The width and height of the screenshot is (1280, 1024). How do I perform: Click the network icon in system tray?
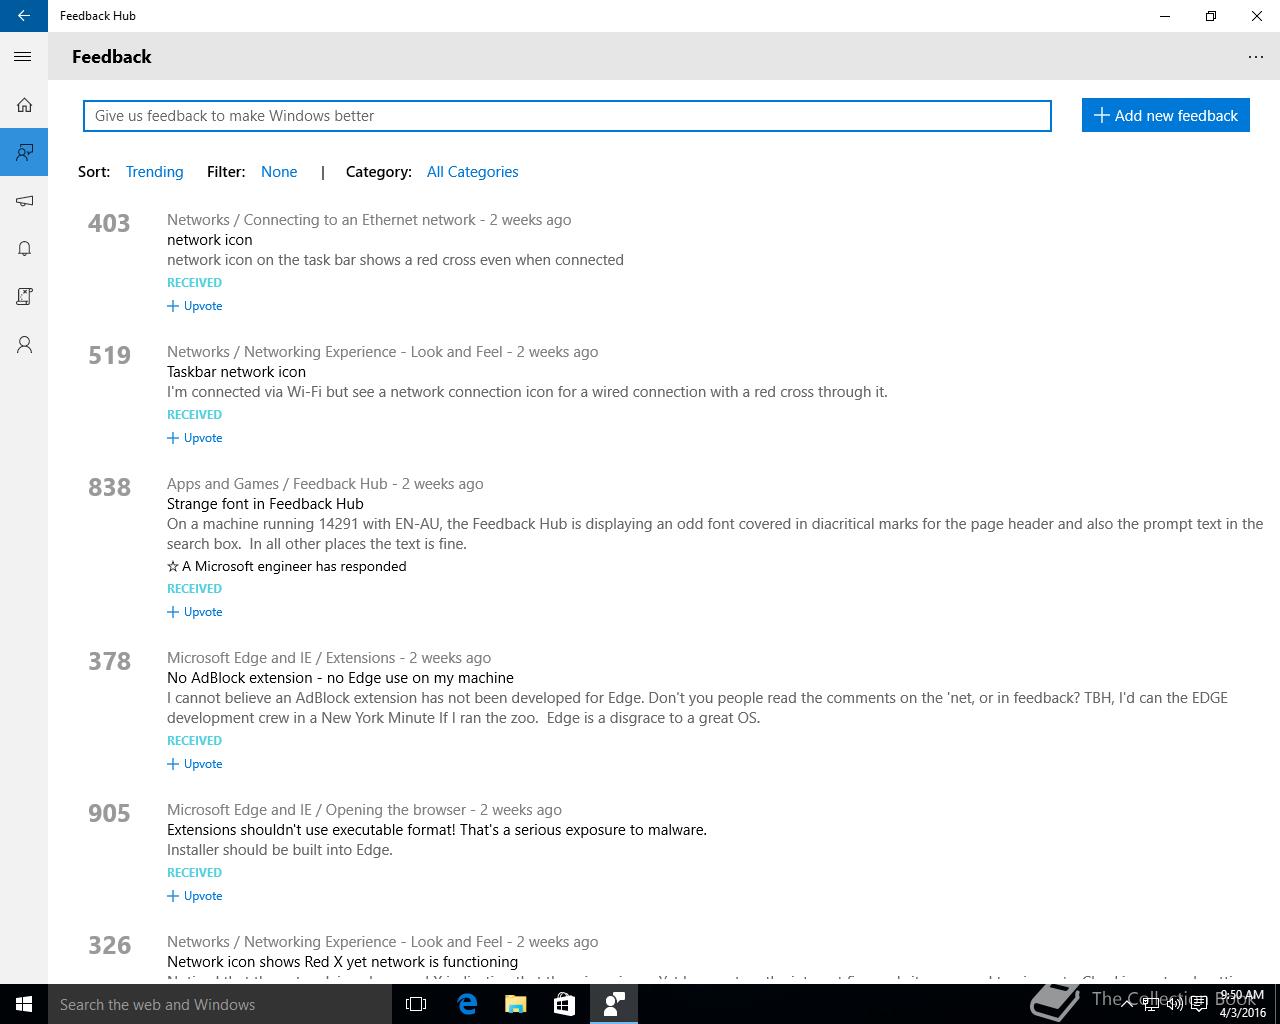point(1151,1004)
